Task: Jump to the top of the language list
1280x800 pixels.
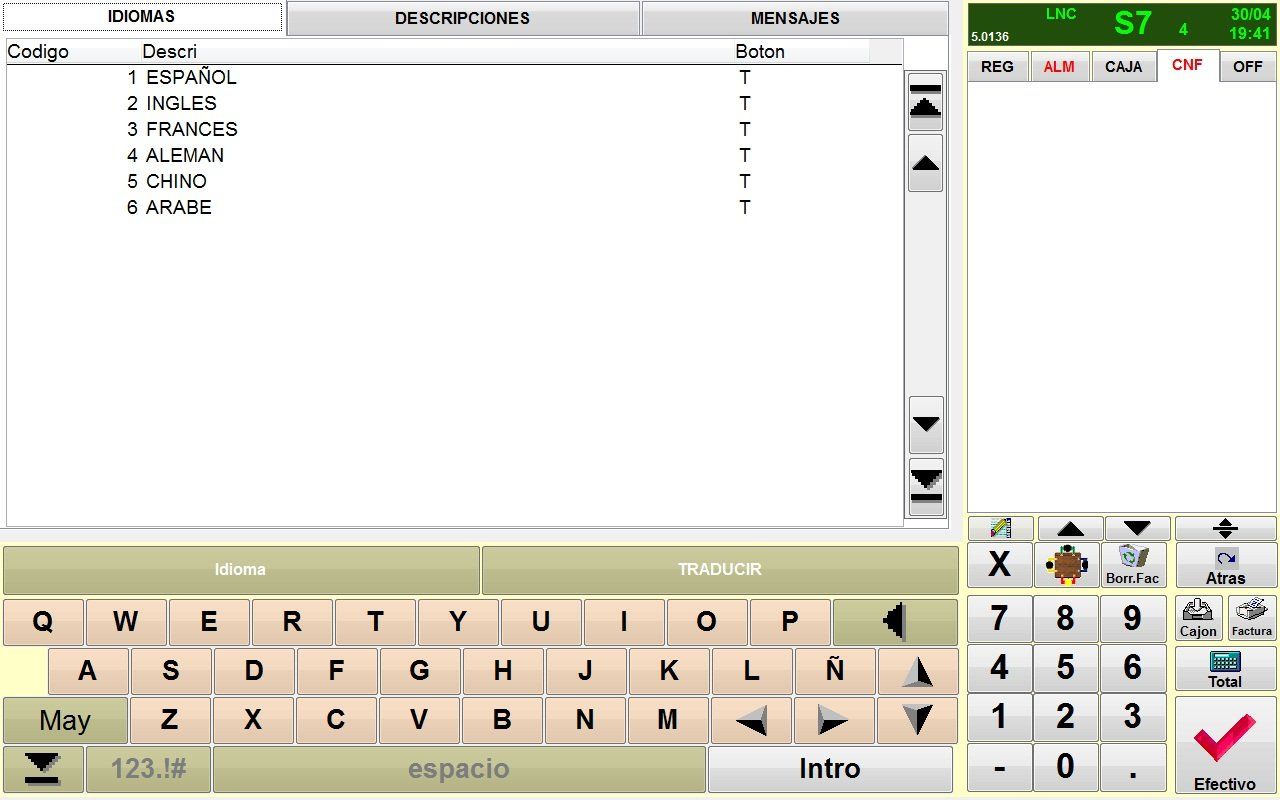Action: click(x=926, y=102)
